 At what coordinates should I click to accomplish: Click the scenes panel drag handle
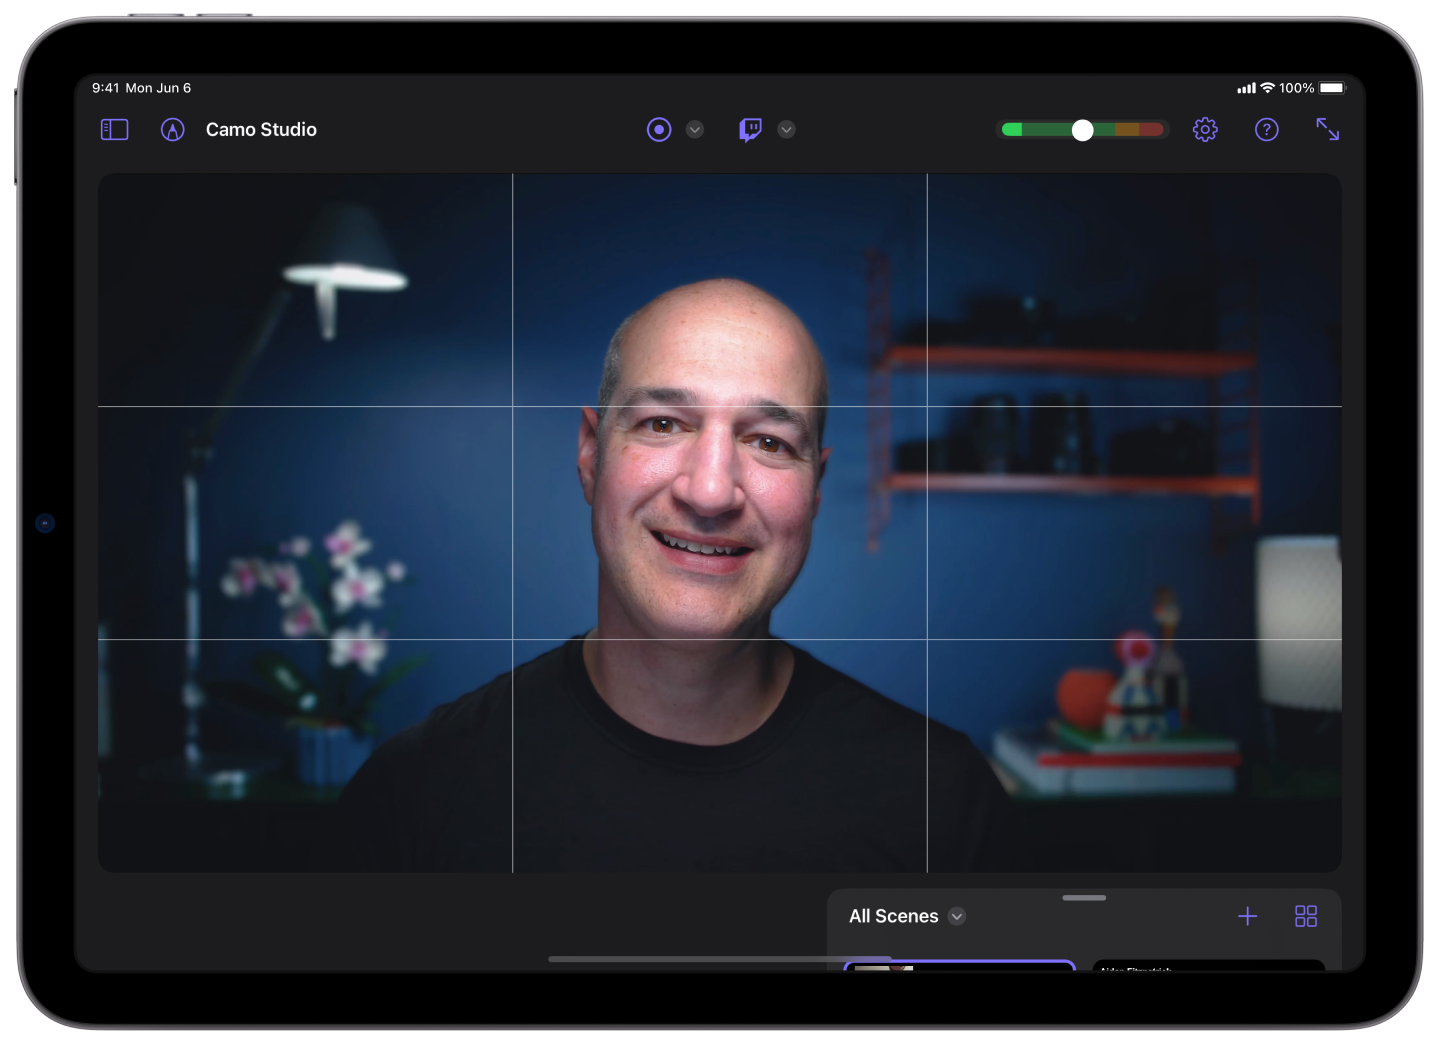1084,898
